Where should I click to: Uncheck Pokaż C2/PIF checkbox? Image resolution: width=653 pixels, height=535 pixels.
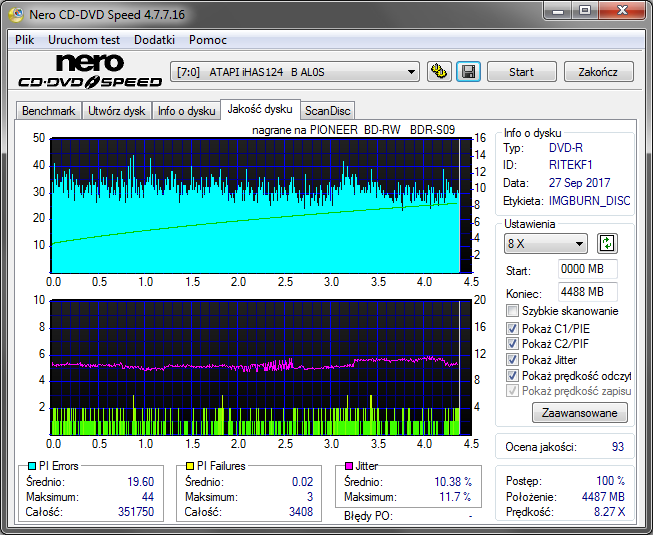coord(512,344)
